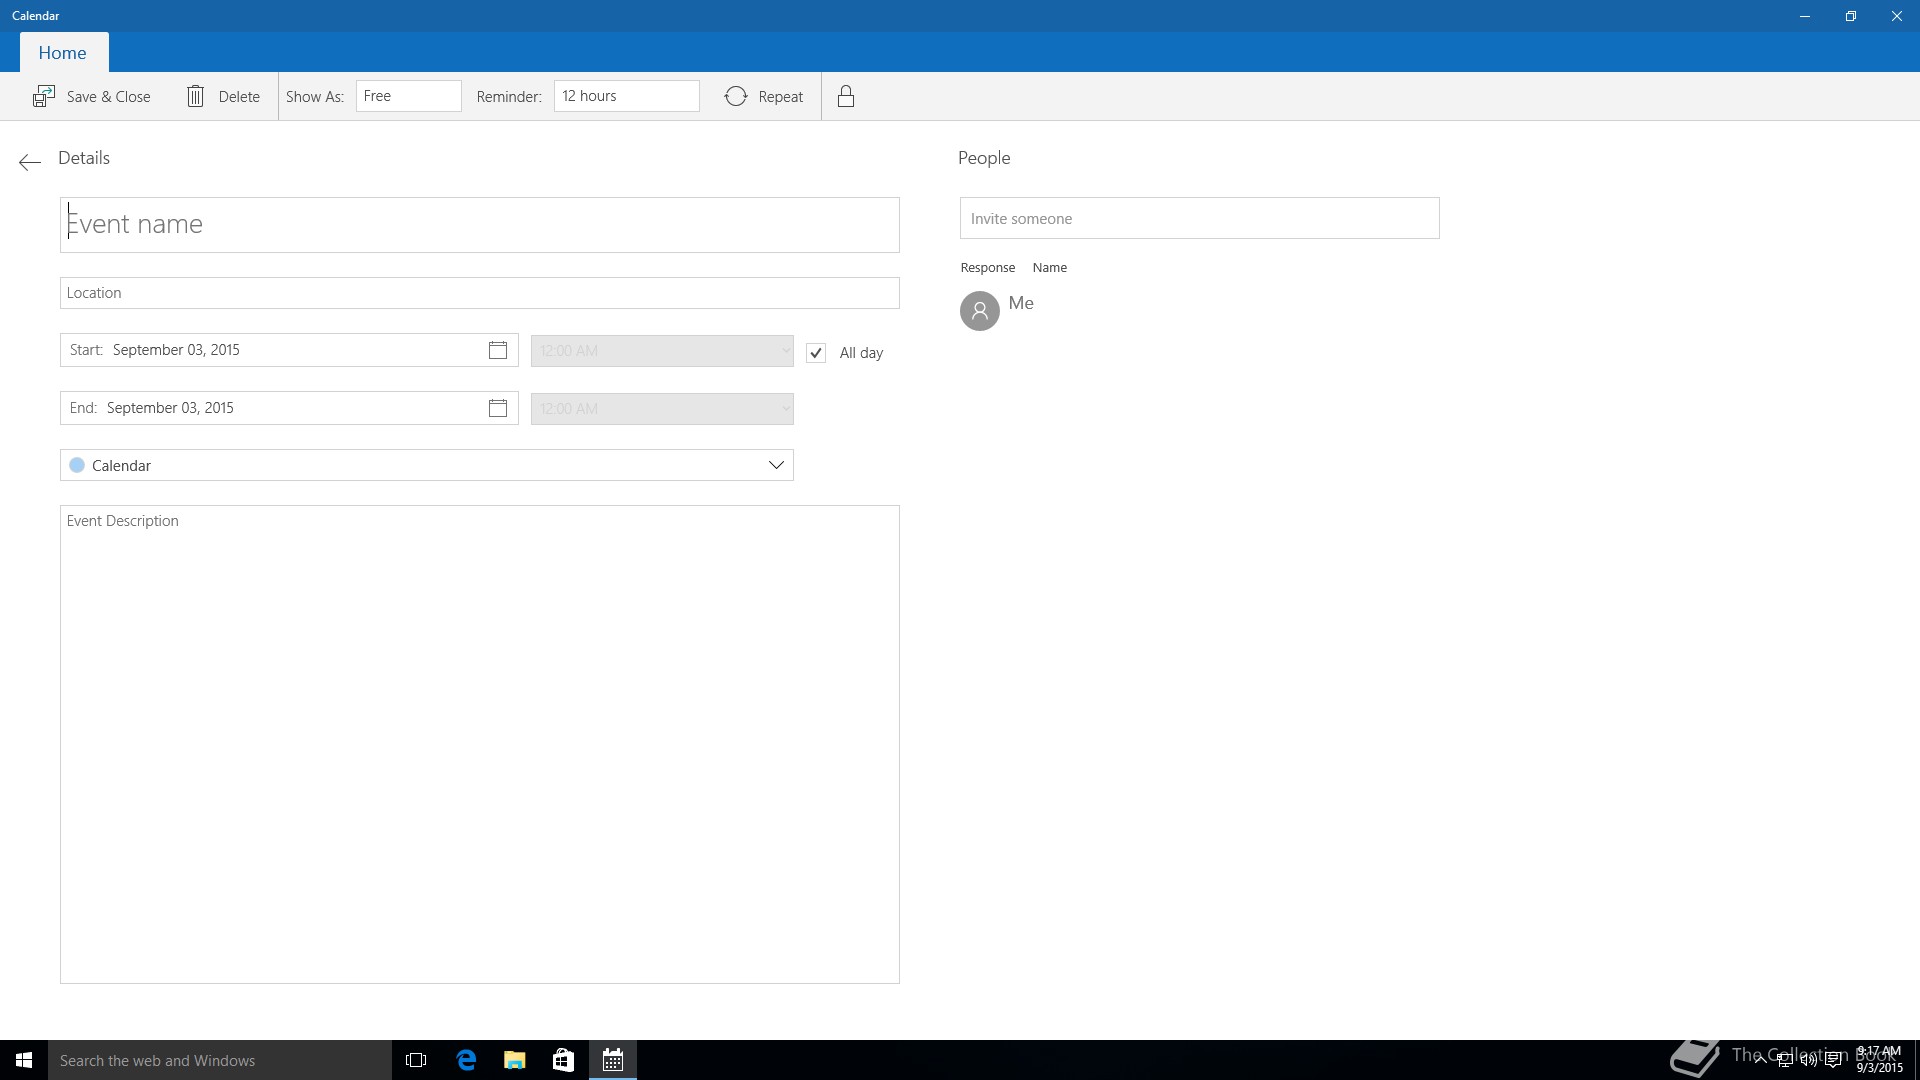Click the Repeat circular arrows icon

point(736,96)
